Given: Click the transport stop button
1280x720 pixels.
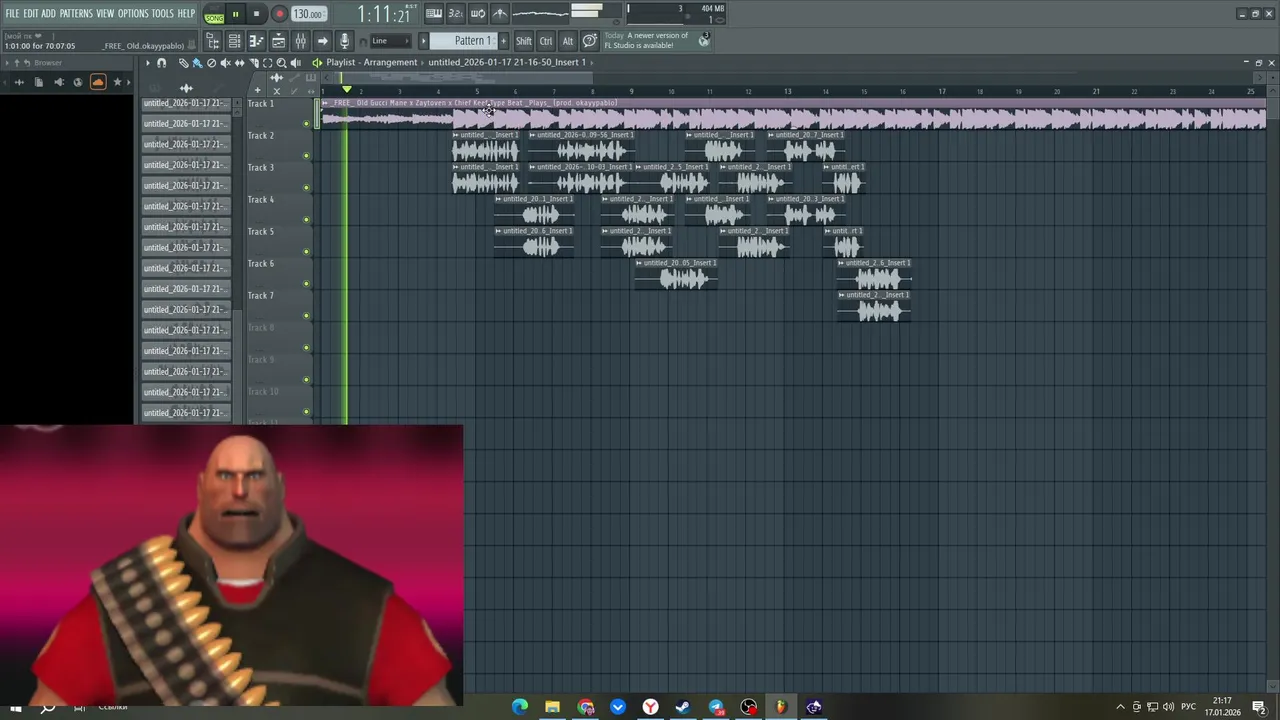Looking at the screenshot, I should 257,14.
